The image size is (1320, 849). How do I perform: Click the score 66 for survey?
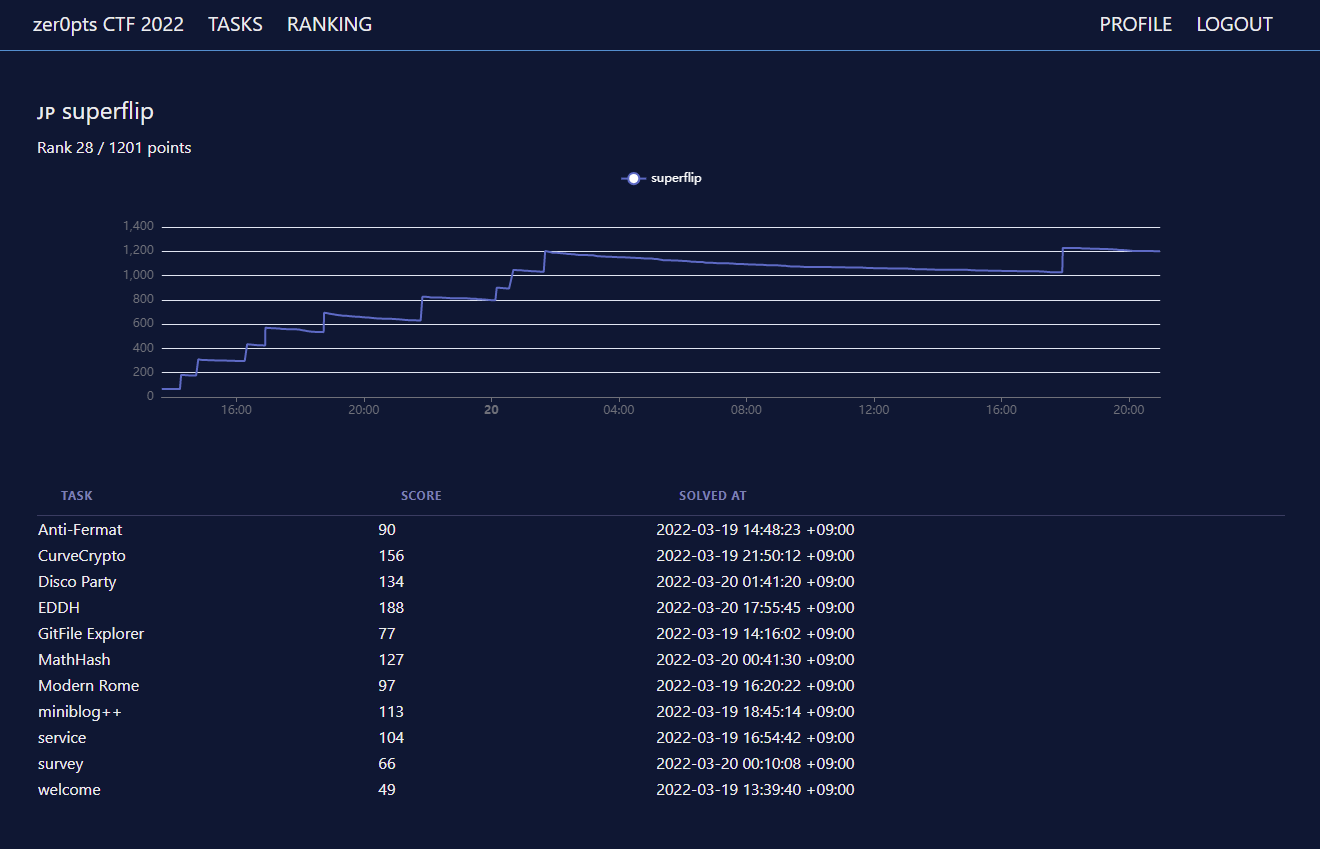coord(387,764)
